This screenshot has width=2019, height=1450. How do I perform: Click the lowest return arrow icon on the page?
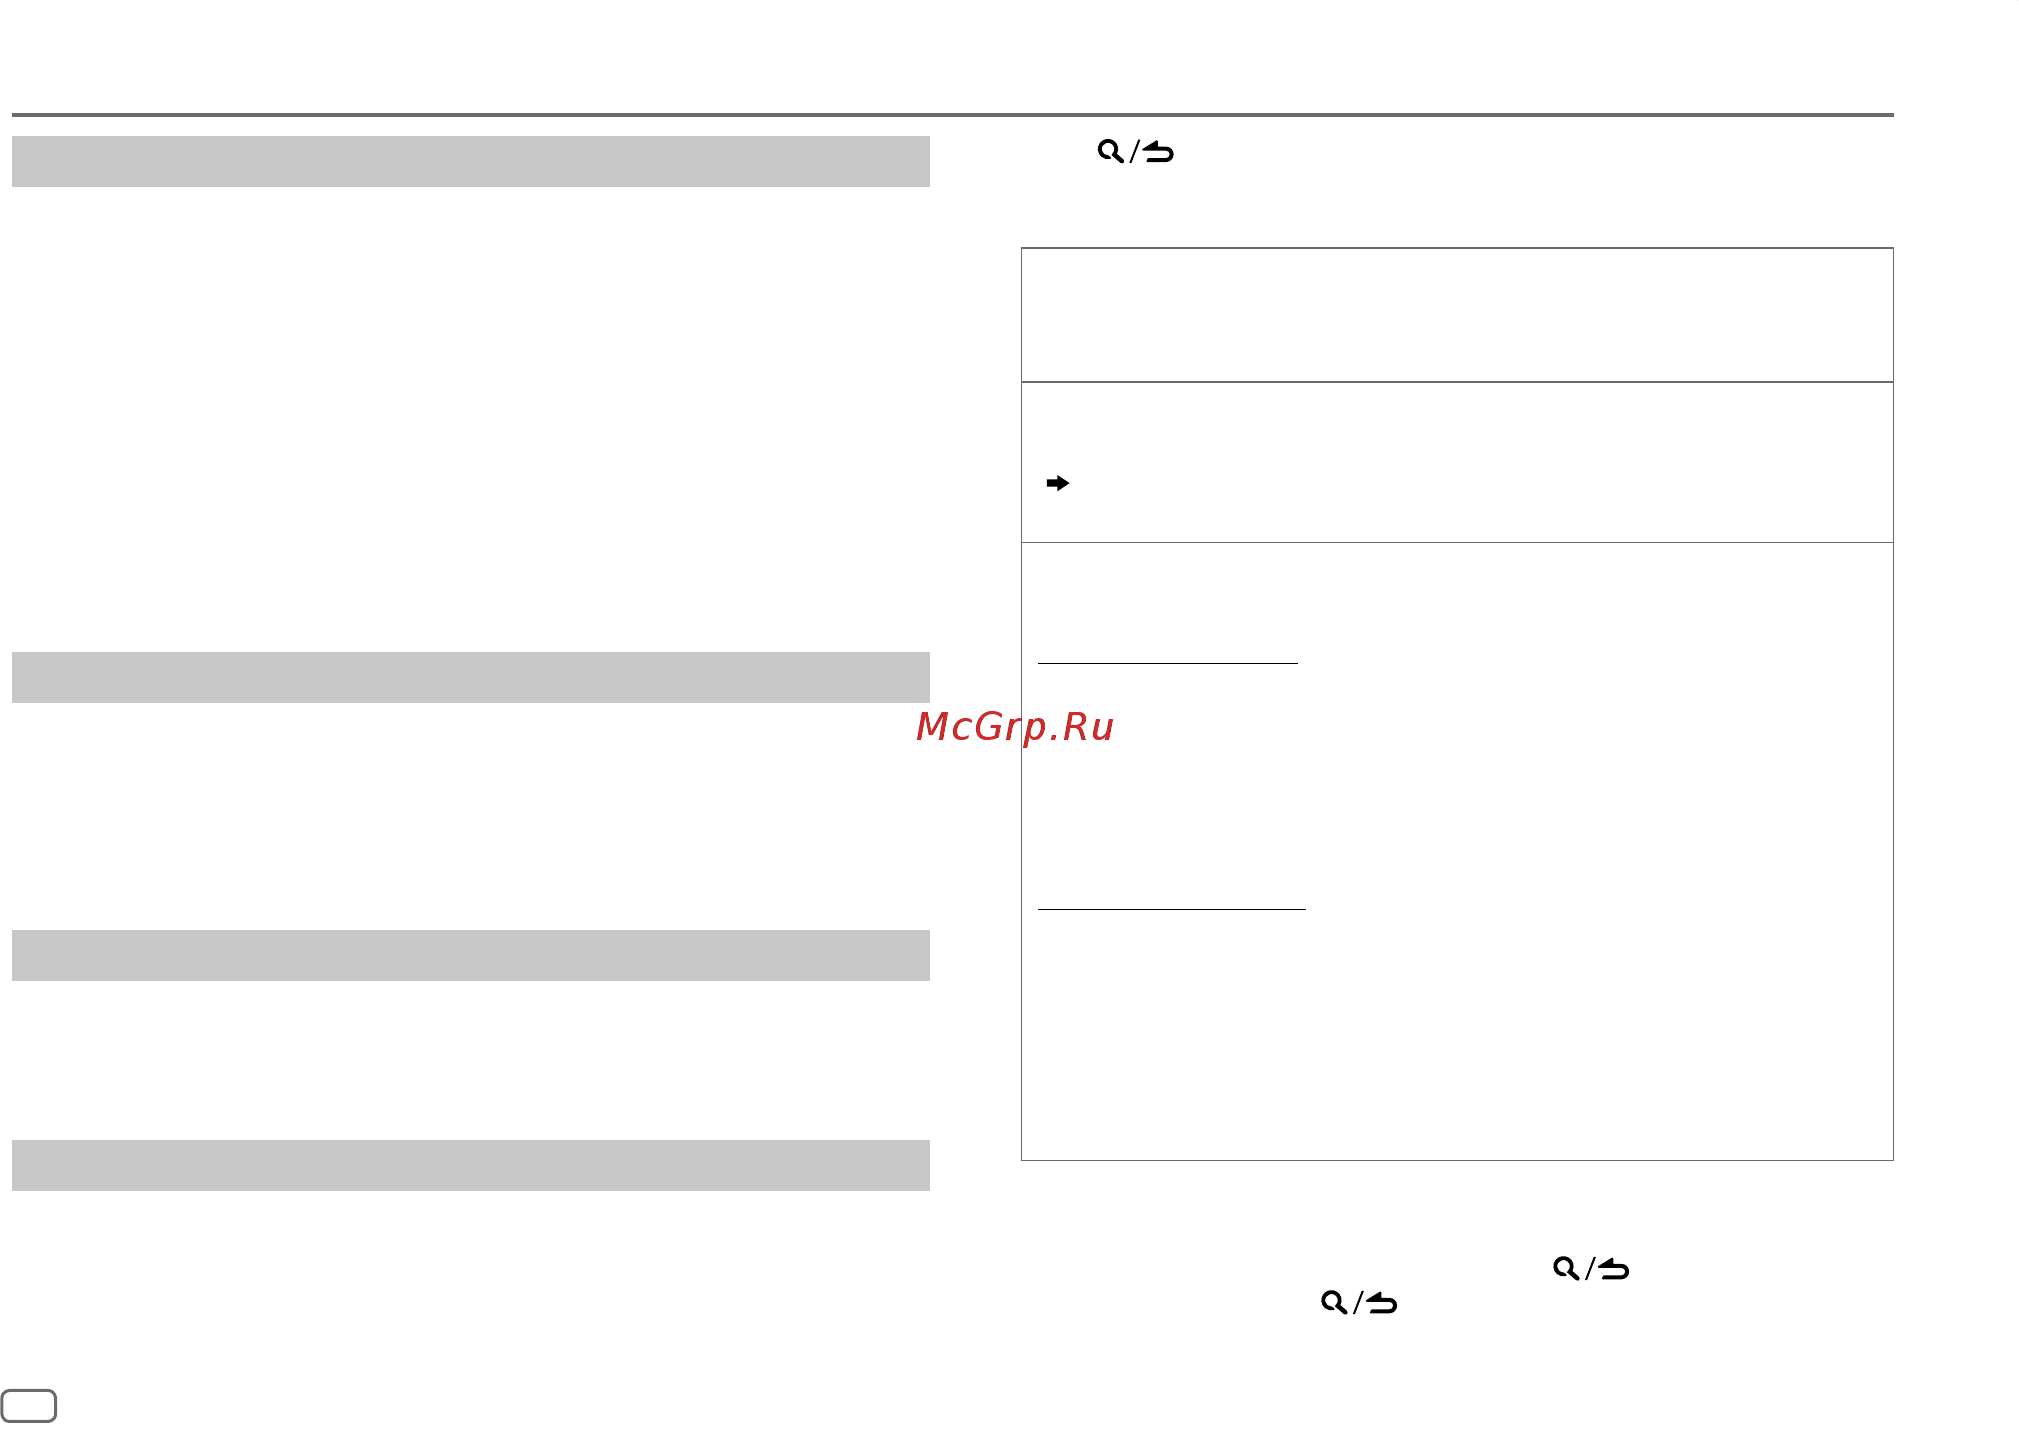1381,1303
